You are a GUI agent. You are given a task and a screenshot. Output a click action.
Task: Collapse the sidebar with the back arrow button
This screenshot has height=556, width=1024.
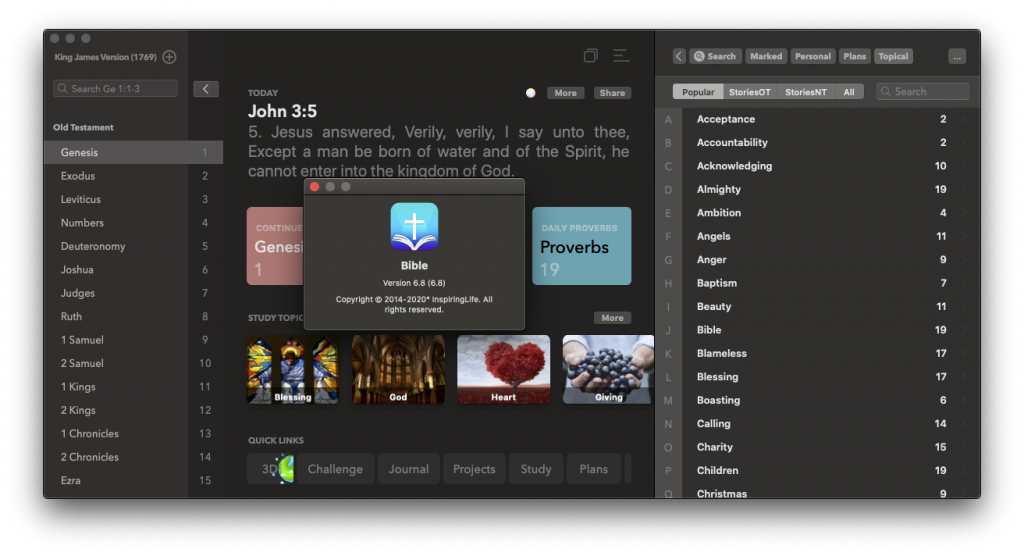click(x=206, y=89)
